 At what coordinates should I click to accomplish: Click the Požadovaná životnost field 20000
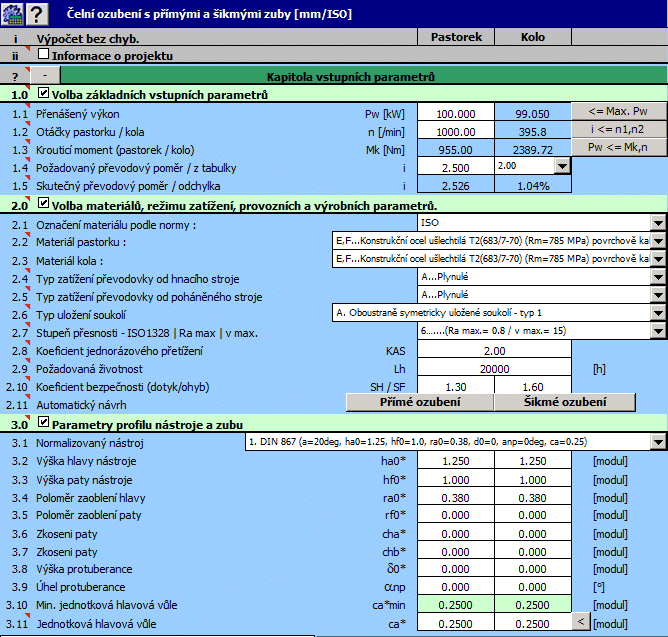(x=494, y=369)
